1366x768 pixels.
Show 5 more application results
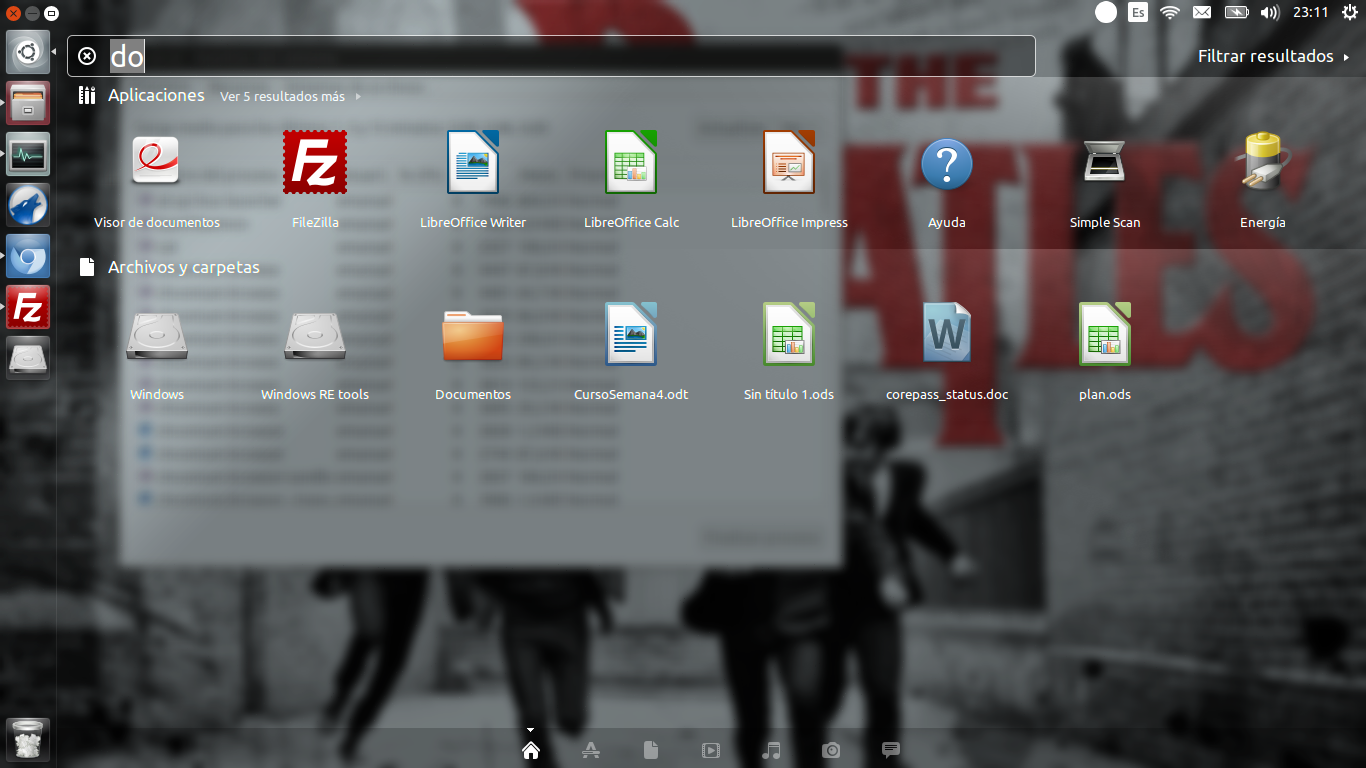pyautogui.click(x=283, y=96)
